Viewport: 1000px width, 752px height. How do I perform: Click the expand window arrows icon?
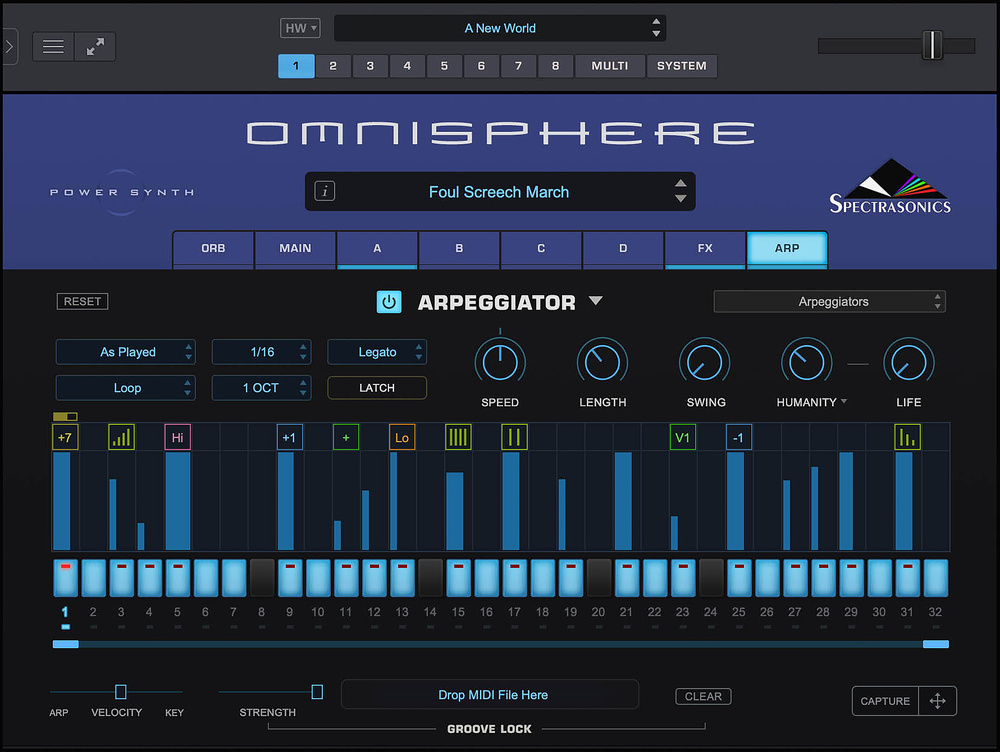pyautogui.click(x=95, y=47)
